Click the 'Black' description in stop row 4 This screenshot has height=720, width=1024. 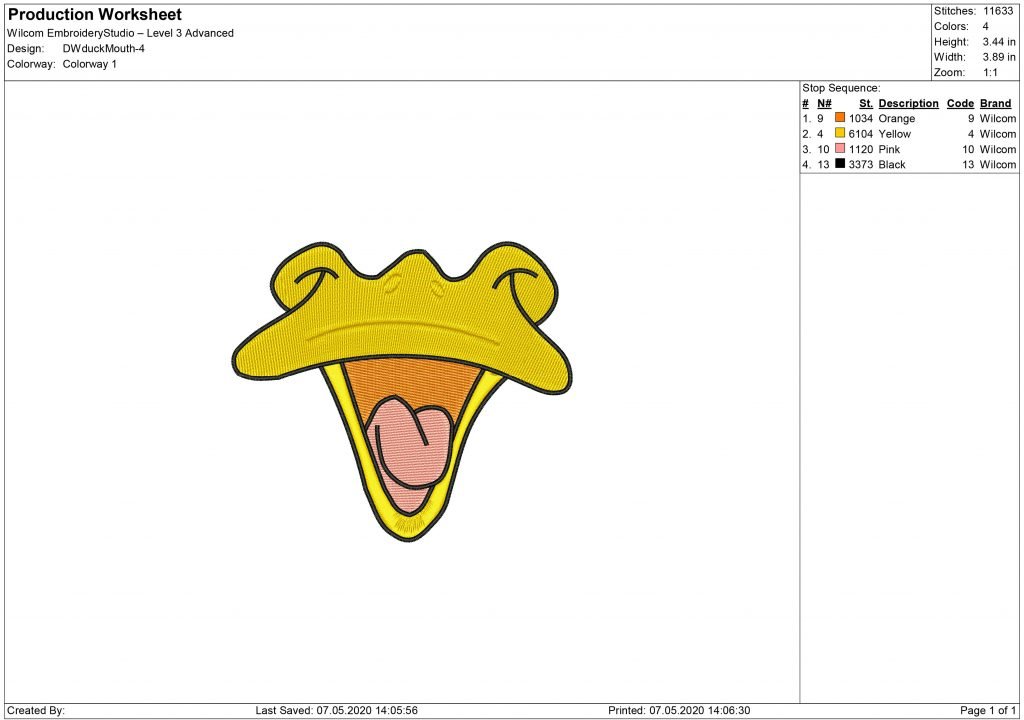click(892, 165)
